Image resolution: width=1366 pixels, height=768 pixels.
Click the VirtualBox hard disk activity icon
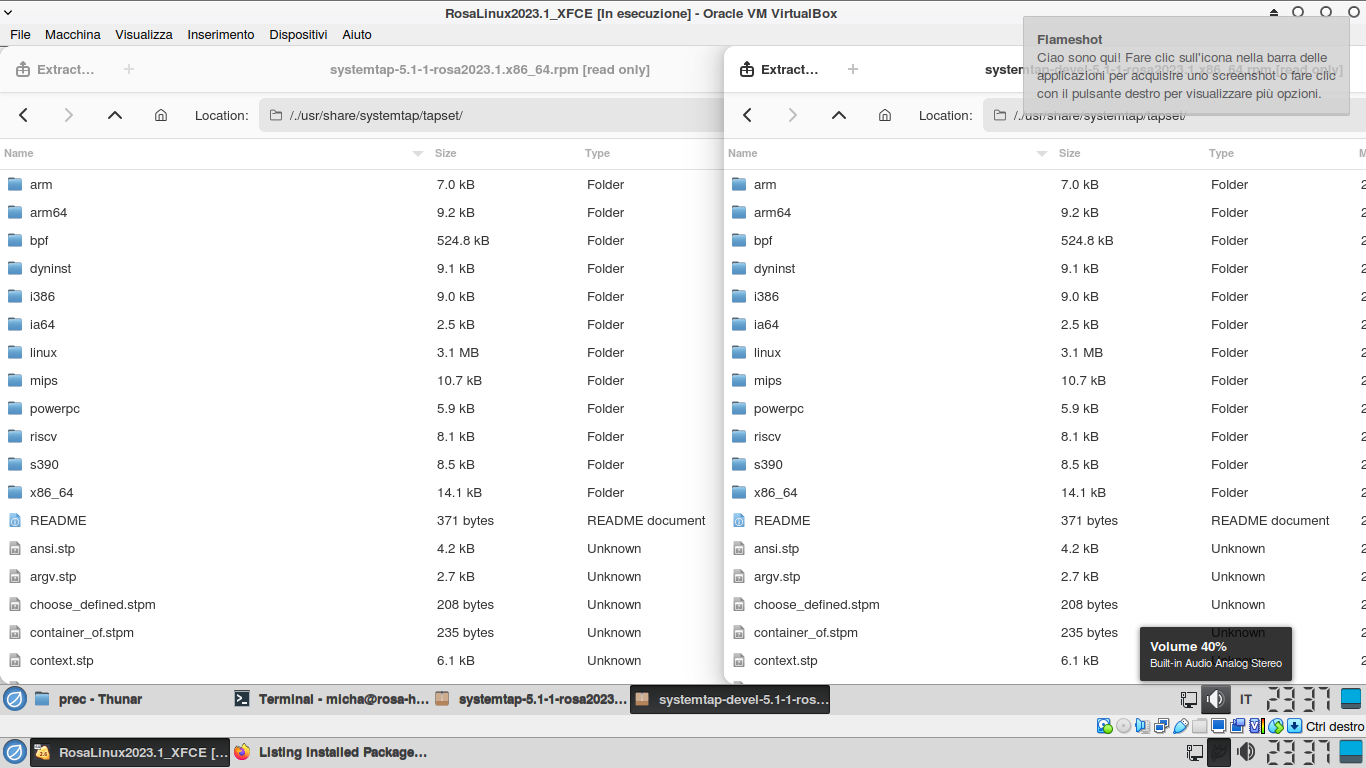(x=1105, y=726)
